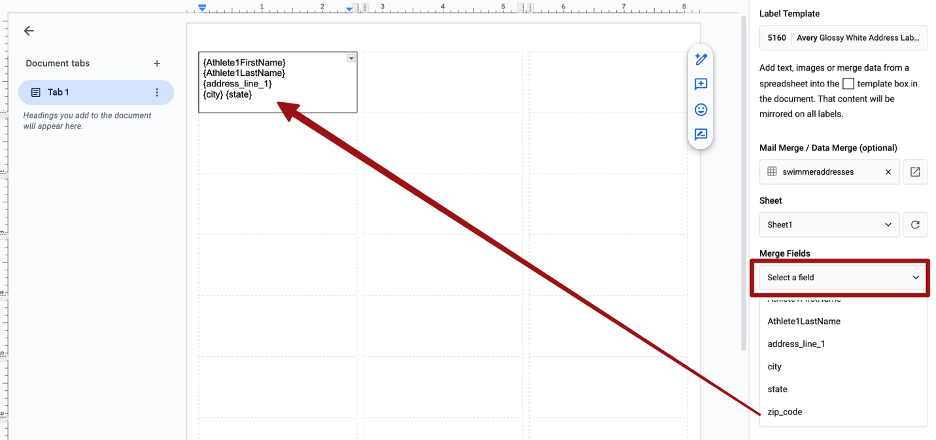Choose the address_line_1 merge field
Image resolution: width=936 pixels, height=440 pixels.
click(796, 344)
